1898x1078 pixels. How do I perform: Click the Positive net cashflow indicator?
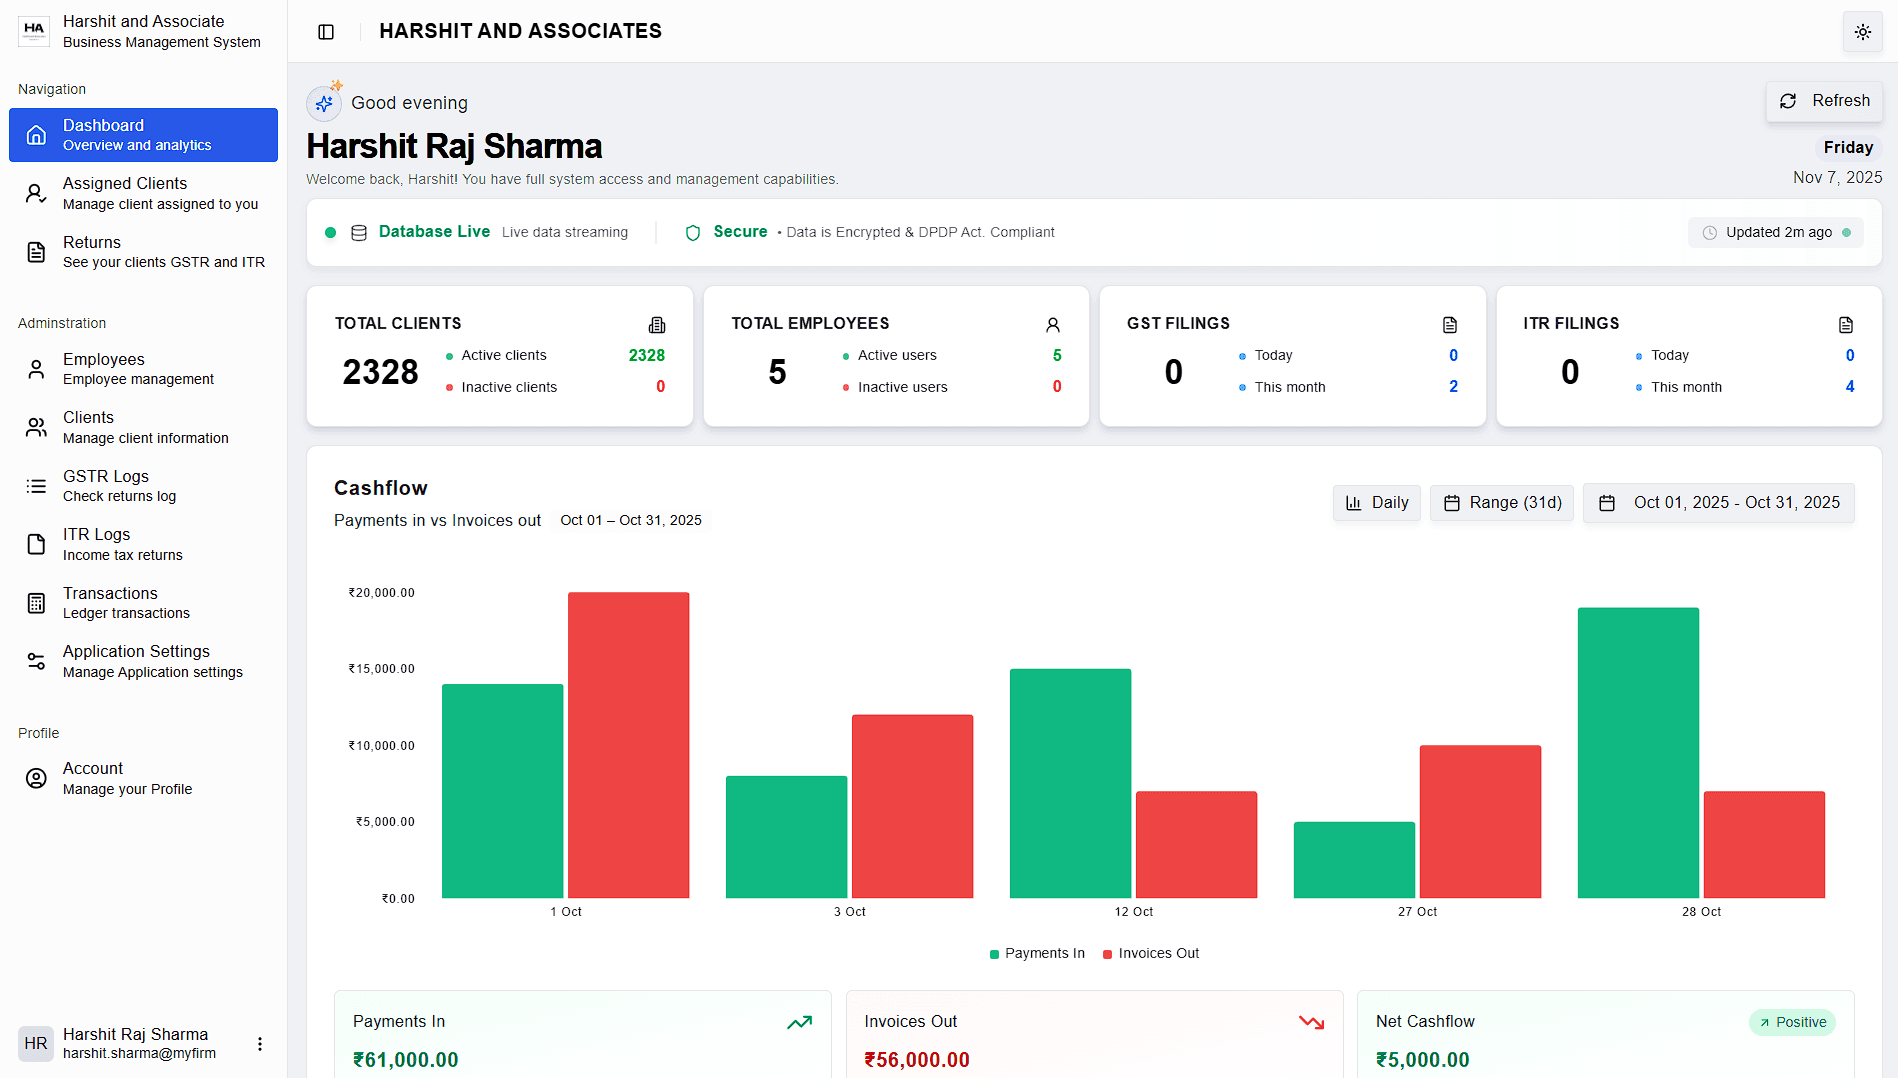point(1792,1022)
